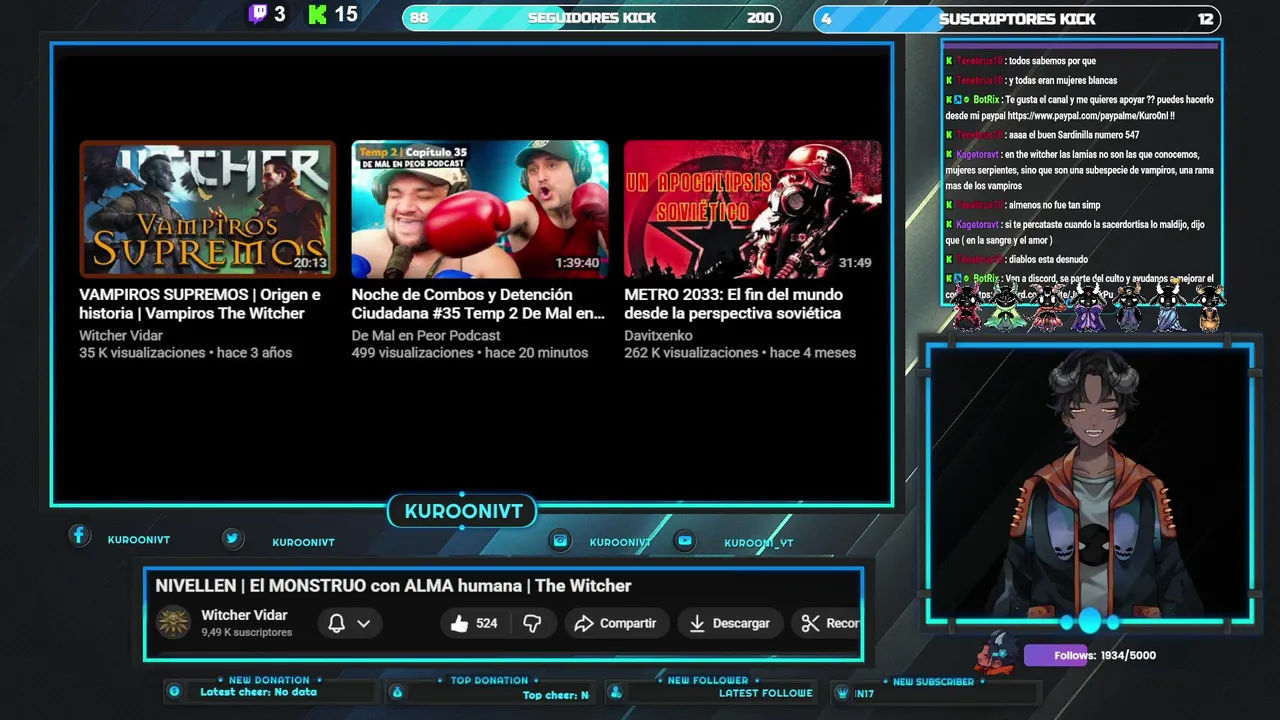This screenshot has width=1280, height=720.
Task: Open the METRO 2033 video title
Action: (733, 304)
